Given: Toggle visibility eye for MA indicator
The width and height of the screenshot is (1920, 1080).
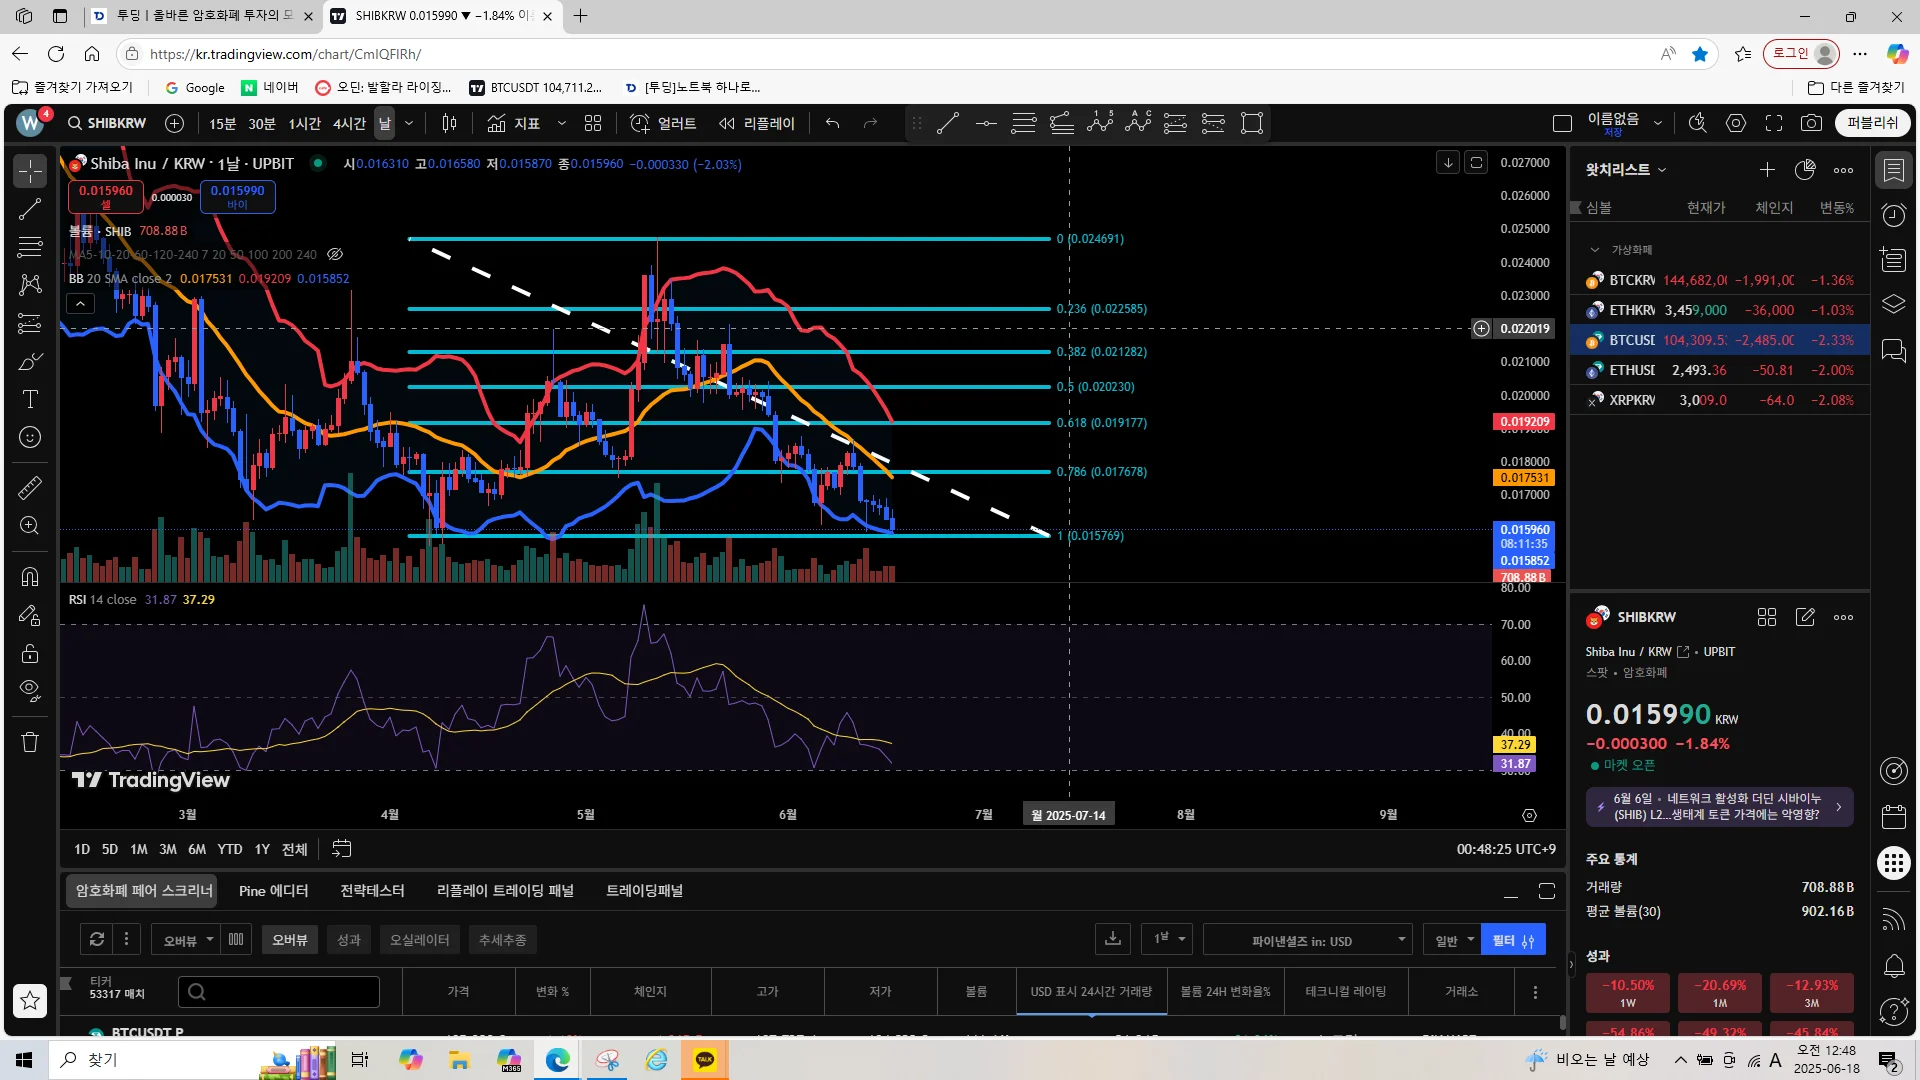Looking at the screenshot, I should click(335, 254).
